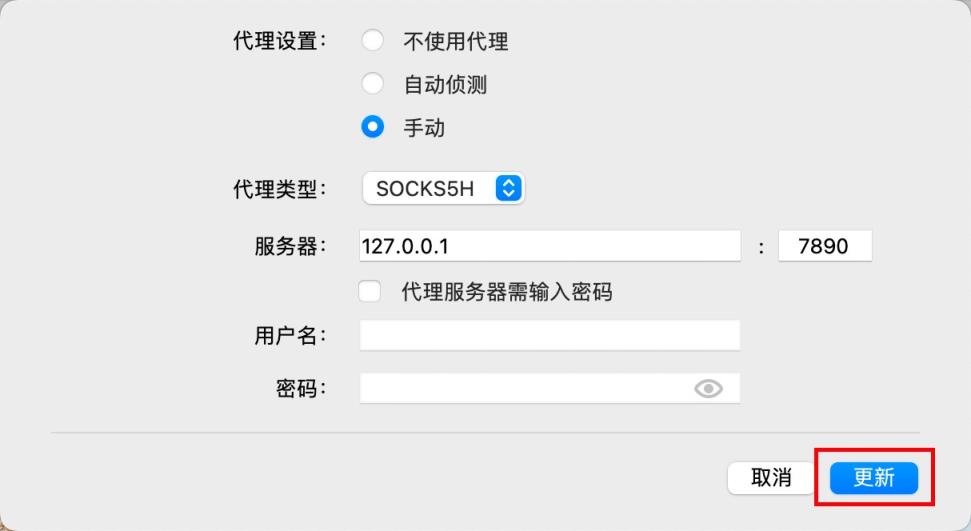The height and width of the screenshot is (531, 971).
Task: Select the 不使用代理 radio button
Action: [373, 41]
